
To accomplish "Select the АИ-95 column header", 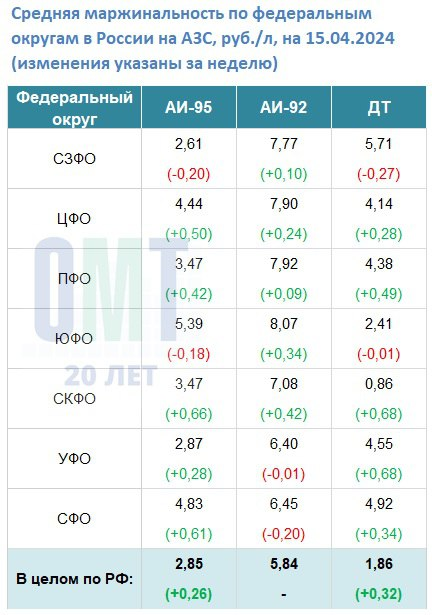I will (x=189, y=107).
